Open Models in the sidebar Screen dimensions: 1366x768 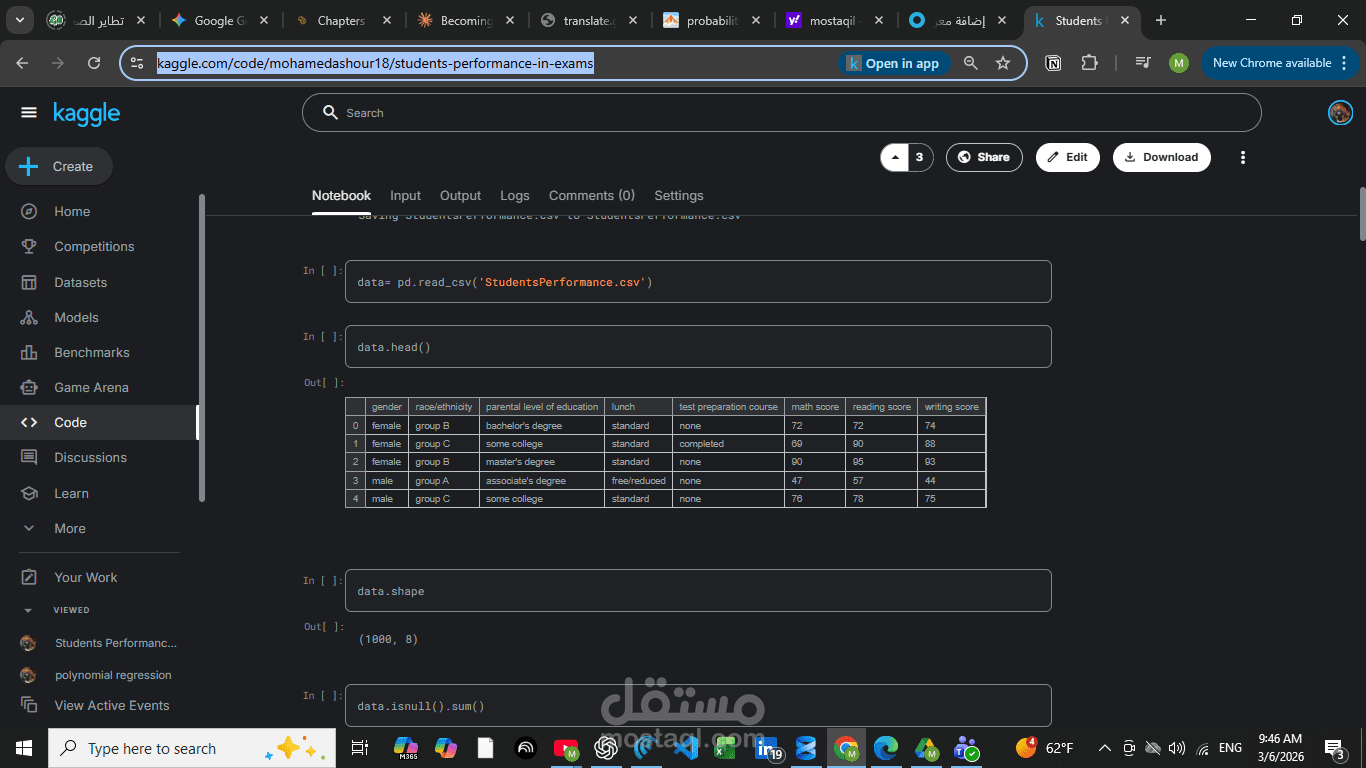click(x=76, y=317)
